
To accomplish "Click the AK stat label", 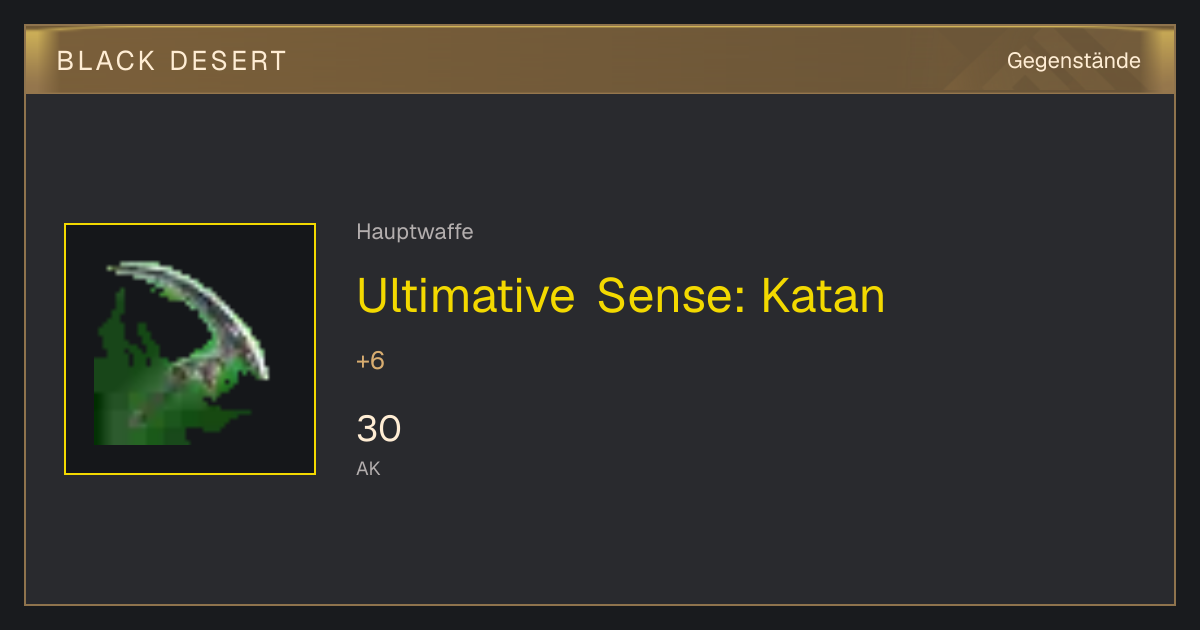I will 368,468.
